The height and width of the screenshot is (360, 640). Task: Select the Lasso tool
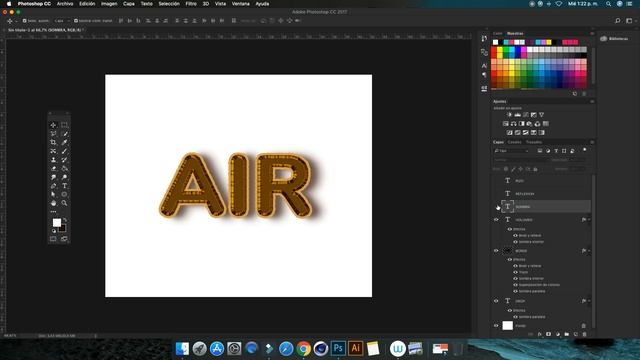[x=53, y=134]
